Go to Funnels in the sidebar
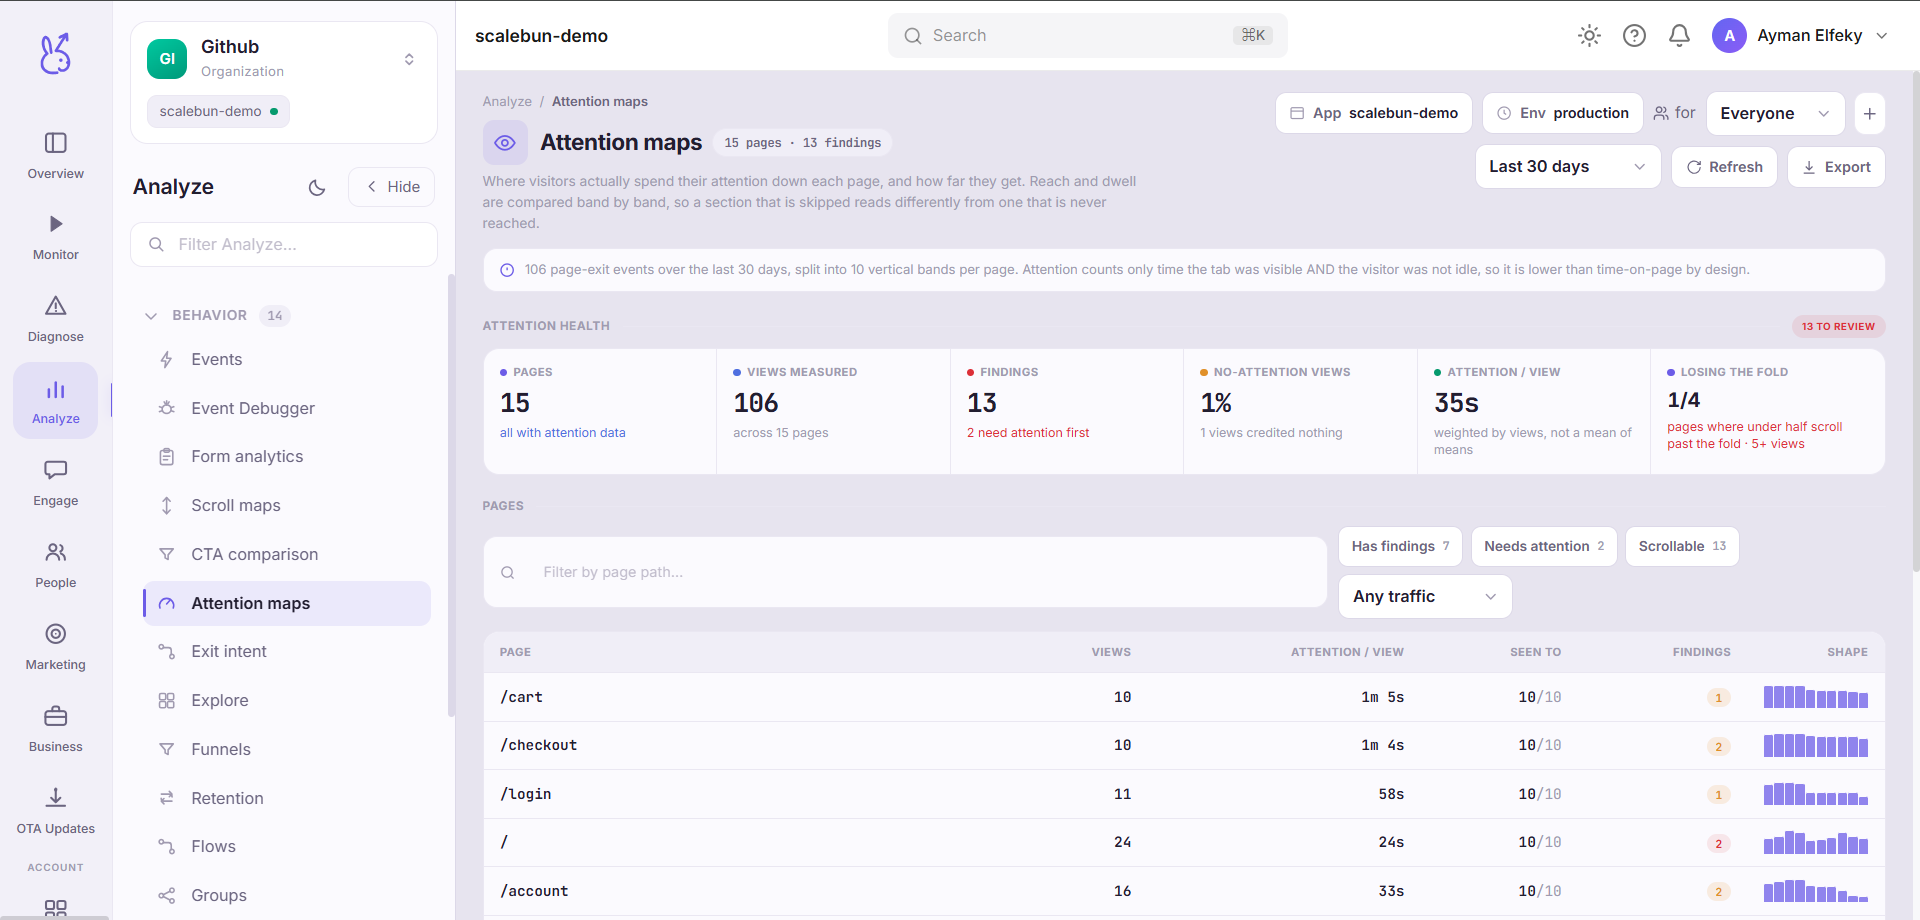Image resolution: width=1920 pixels, height=920 pixels. coord(287,749)
